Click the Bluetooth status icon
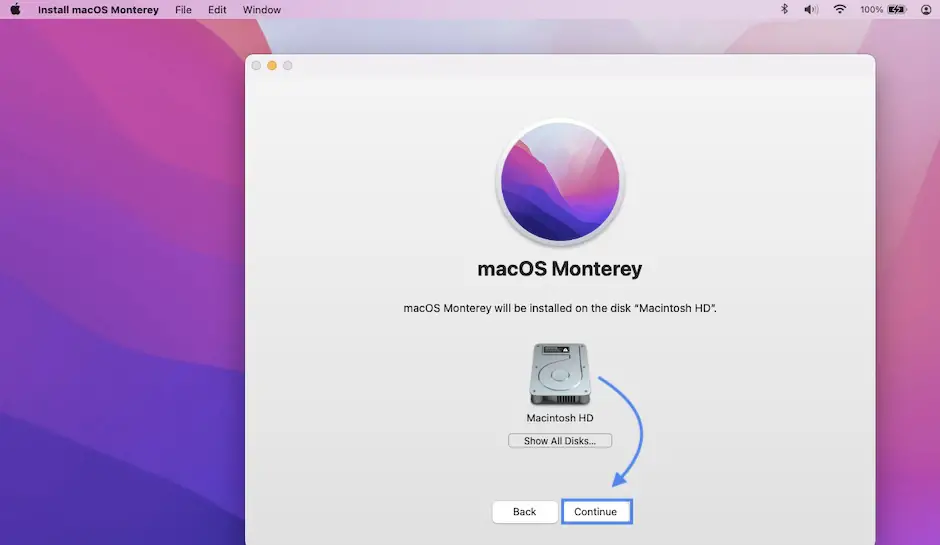940x545 pixels. click(x=785, y=10)
